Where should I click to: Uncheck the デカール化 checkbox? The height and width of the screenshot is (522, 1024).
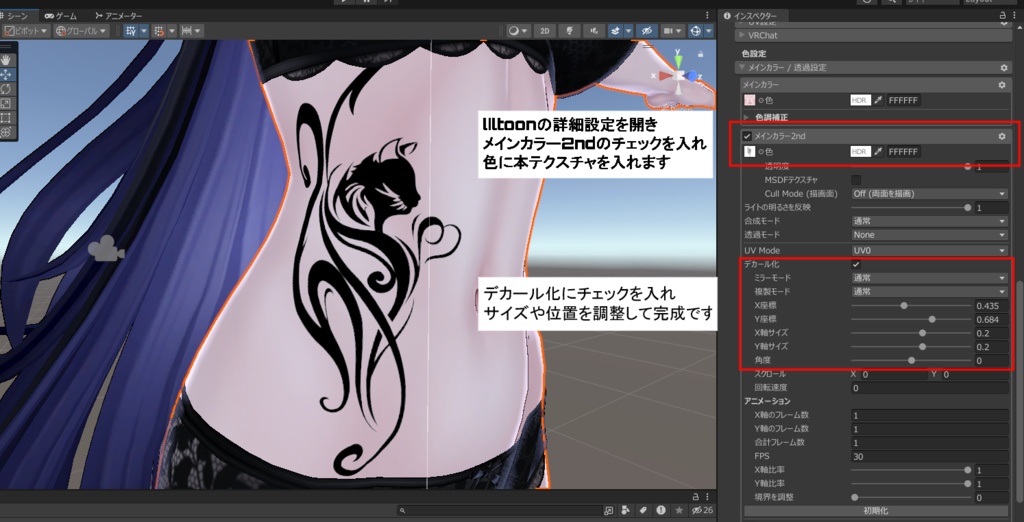856,265
